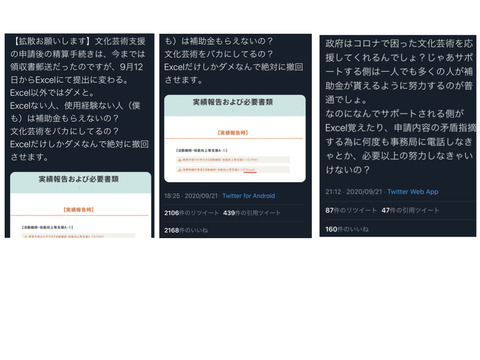View the 47件の引用ツイート list
The image size is (480, 360).
[410, 210]
